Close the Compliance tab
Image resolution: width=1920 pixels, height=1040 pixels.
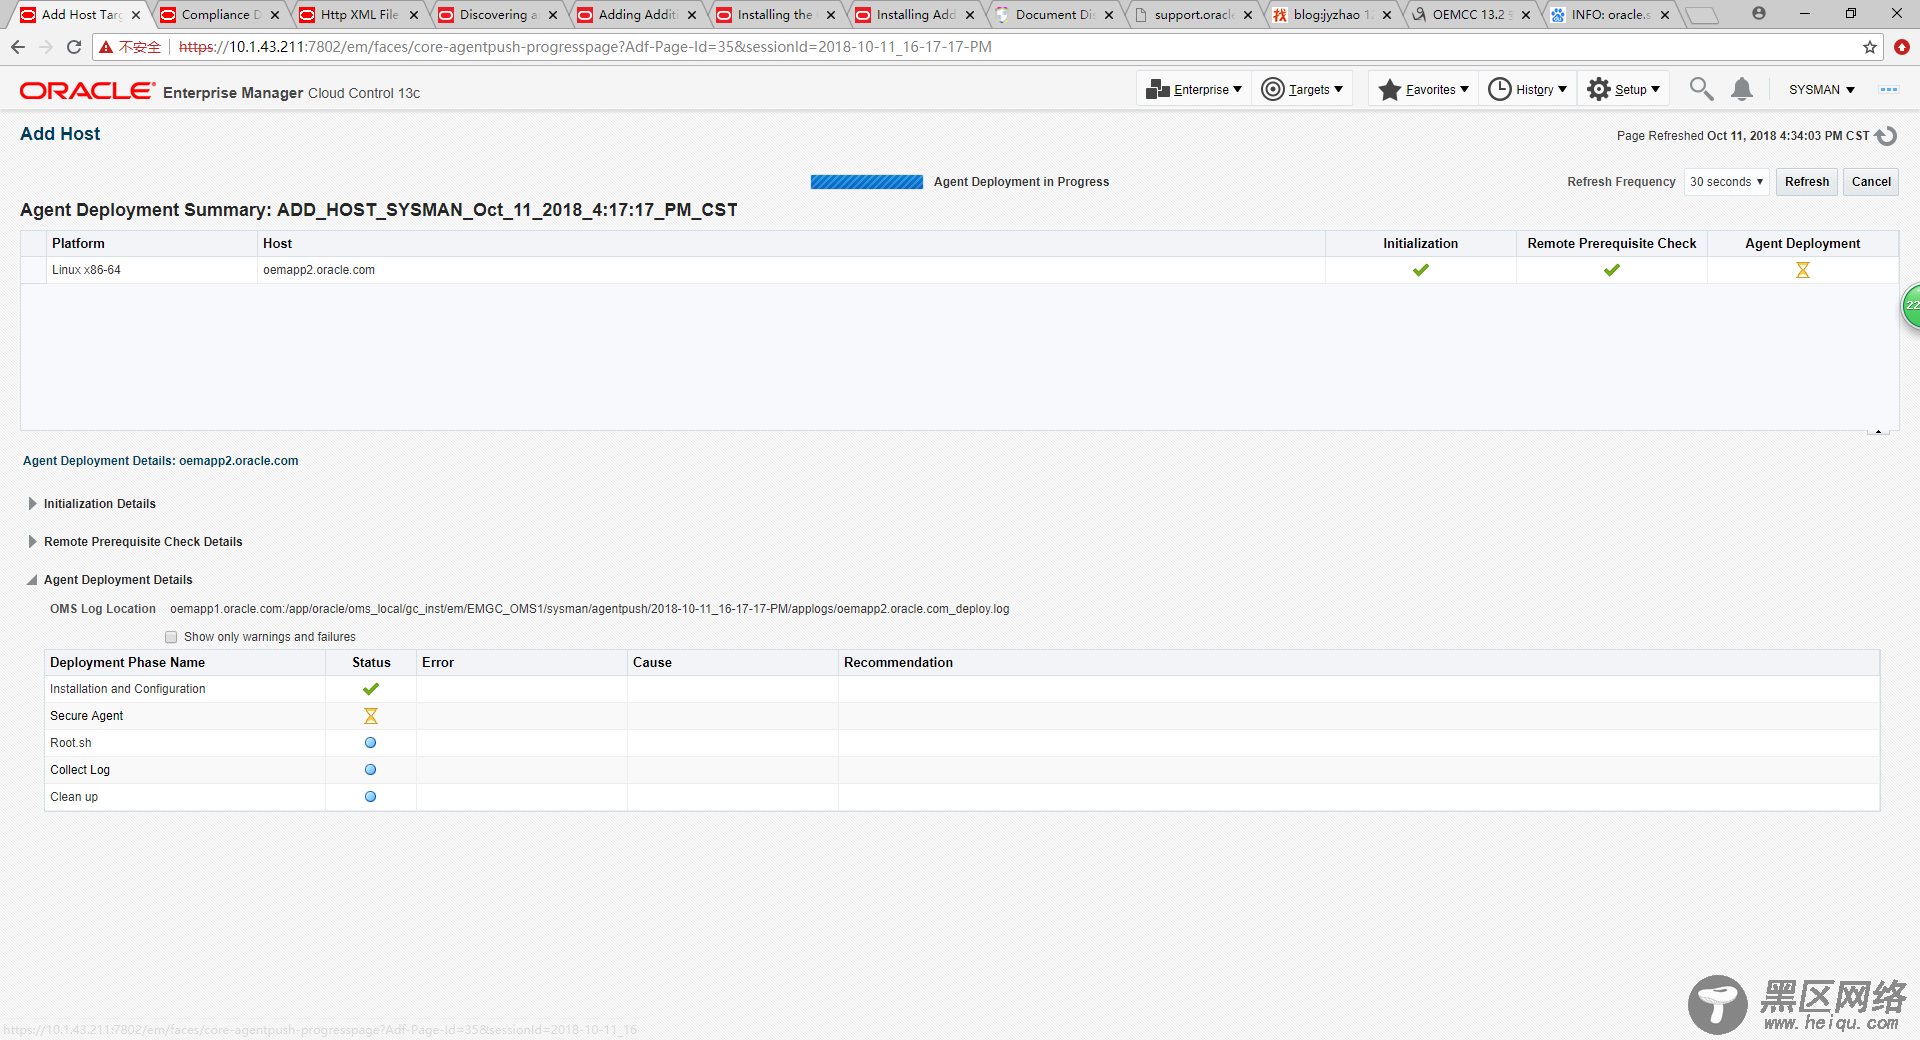275,15
